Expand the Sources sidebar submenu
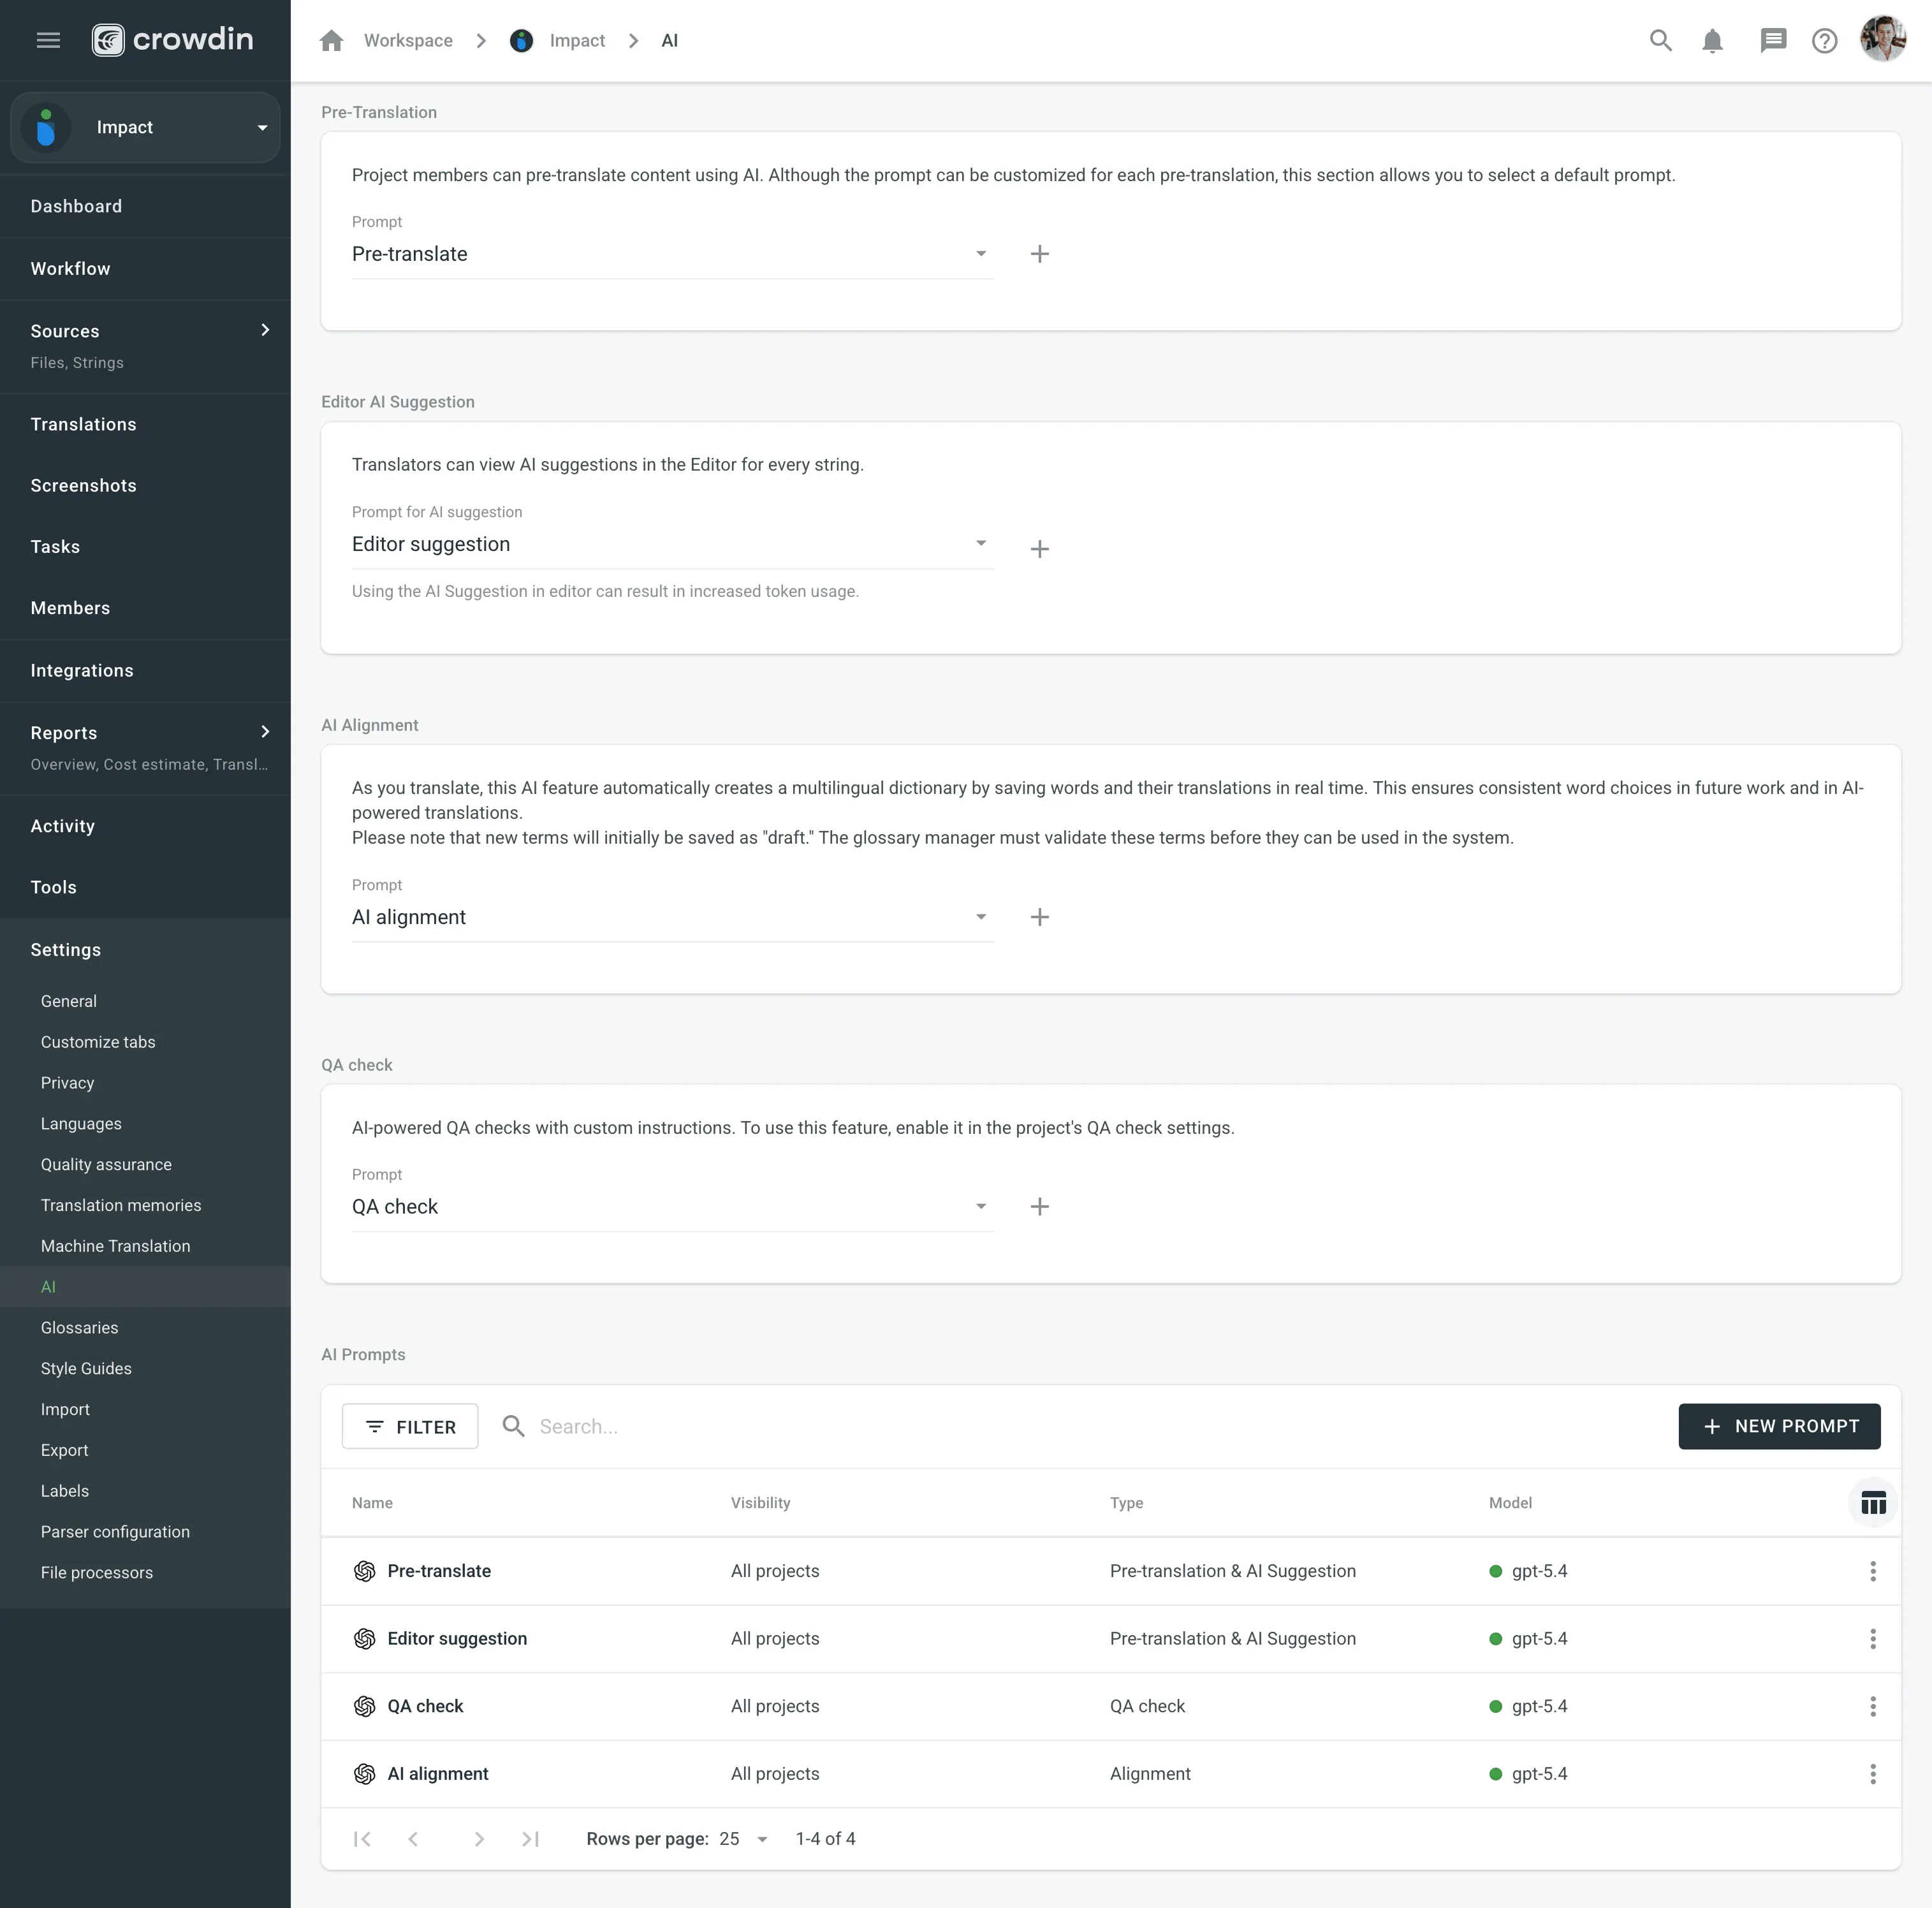 (265, 330)
